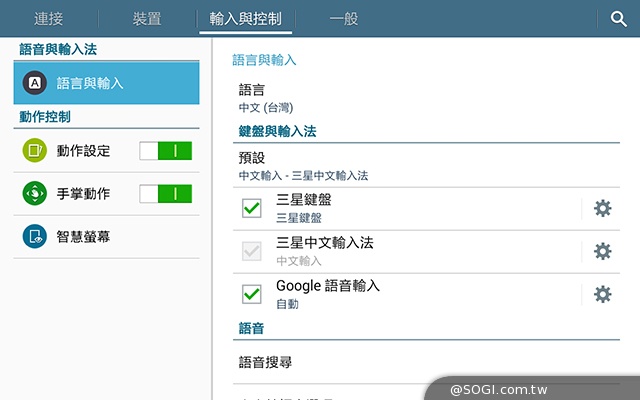Image resolution: width=640 pixels, height=400 pixels.
Task: Click the 語音 section header
Action: click(x=251, y=328)
